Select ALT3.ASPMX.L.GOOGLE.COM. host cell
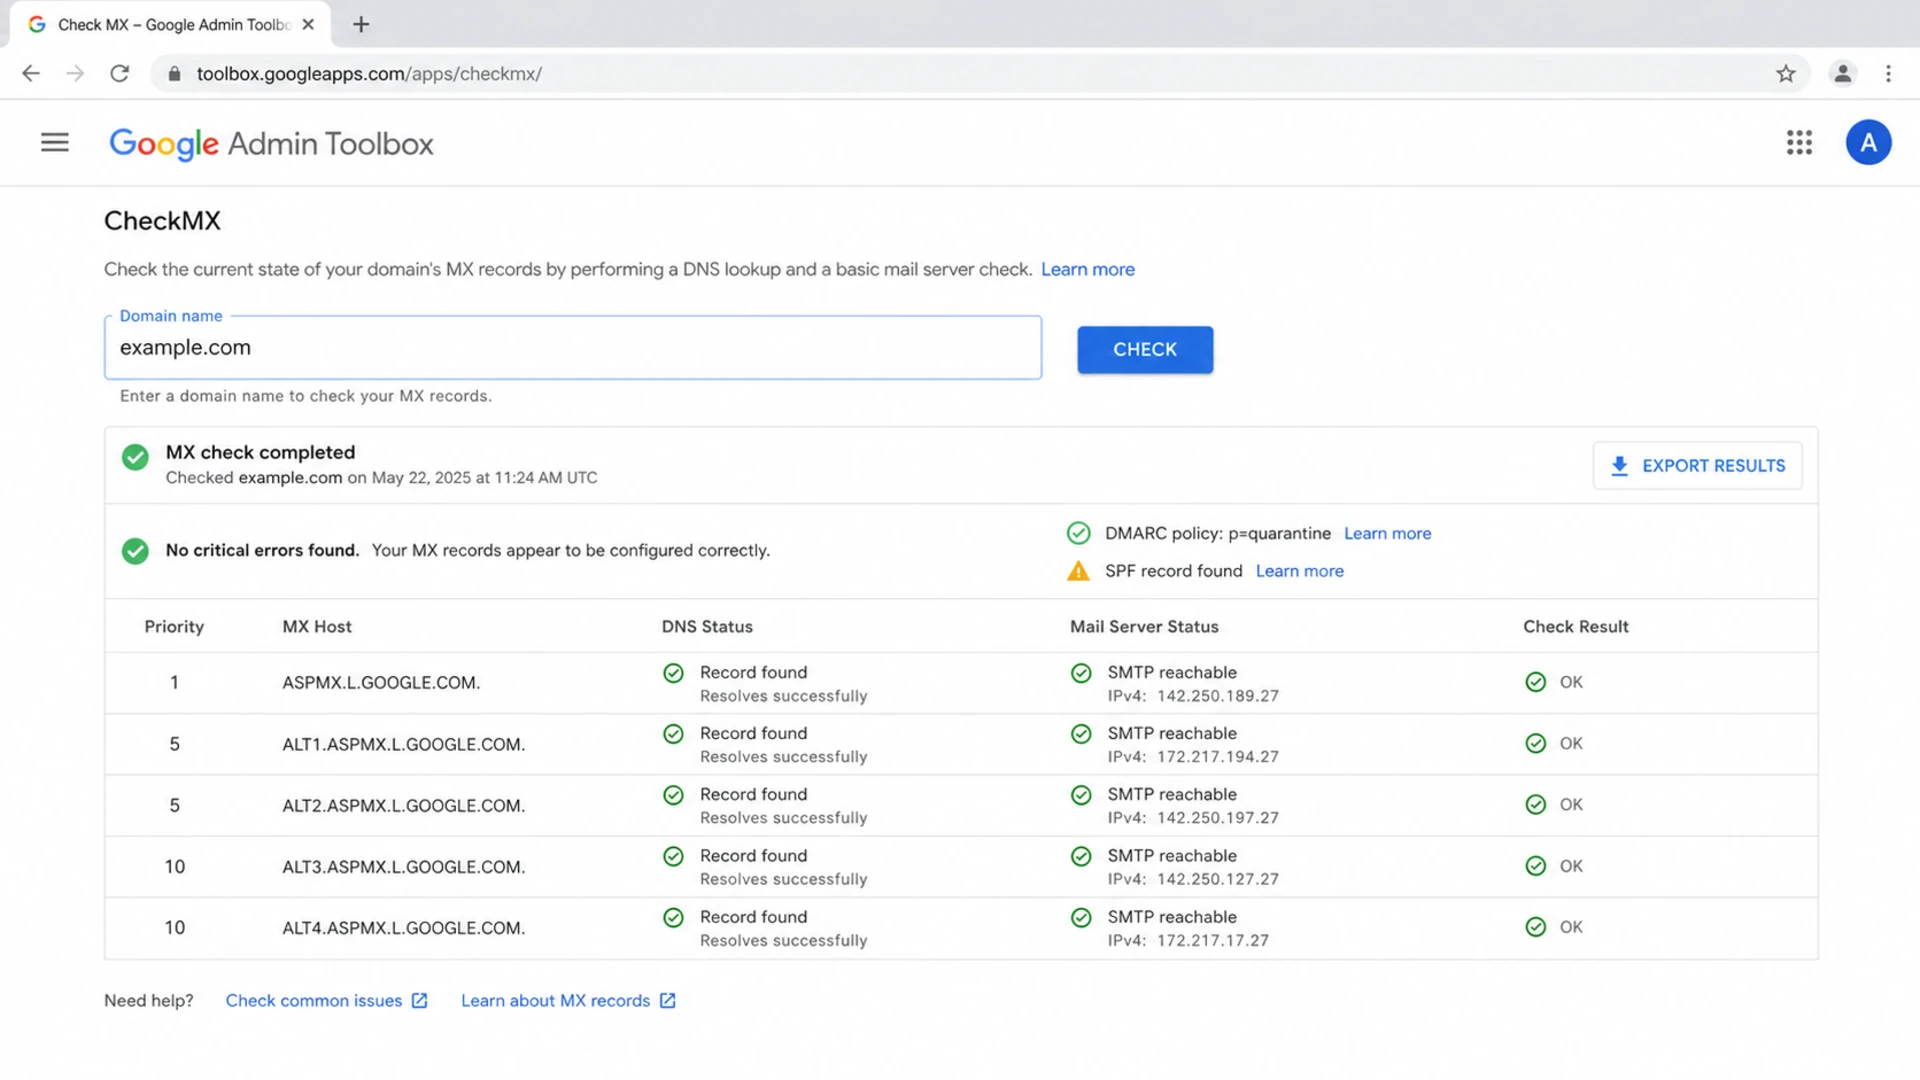This screenshot has height=1080, width=1920. pos(403,868)
